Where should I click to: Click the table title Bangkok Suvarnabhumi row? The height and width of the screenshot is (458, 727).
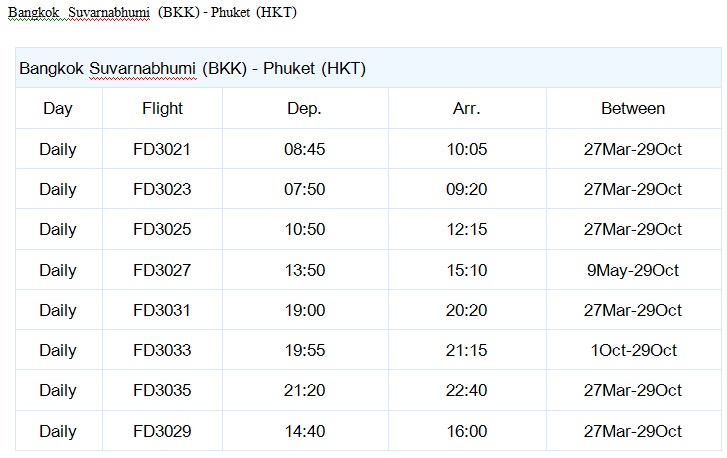[x=369, y=68]
